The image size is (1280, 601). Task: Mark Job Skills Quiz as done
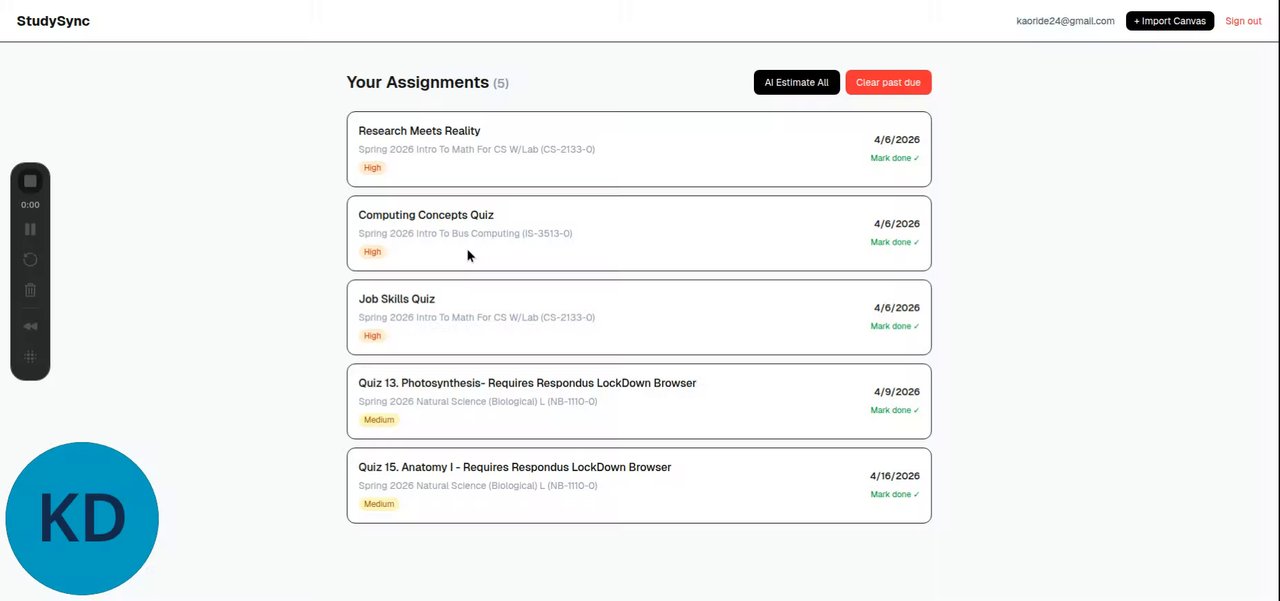pos(894,326)
